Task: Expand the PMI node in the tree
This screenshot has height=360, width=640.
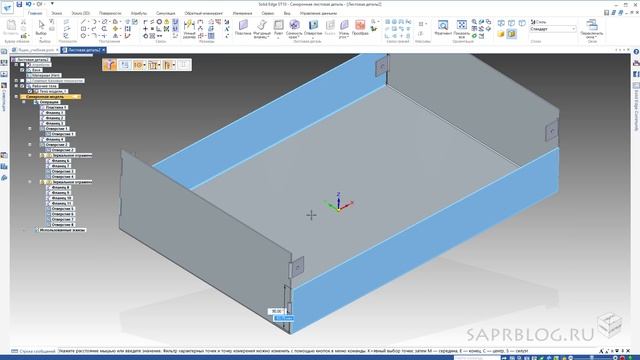Action: 16,65
